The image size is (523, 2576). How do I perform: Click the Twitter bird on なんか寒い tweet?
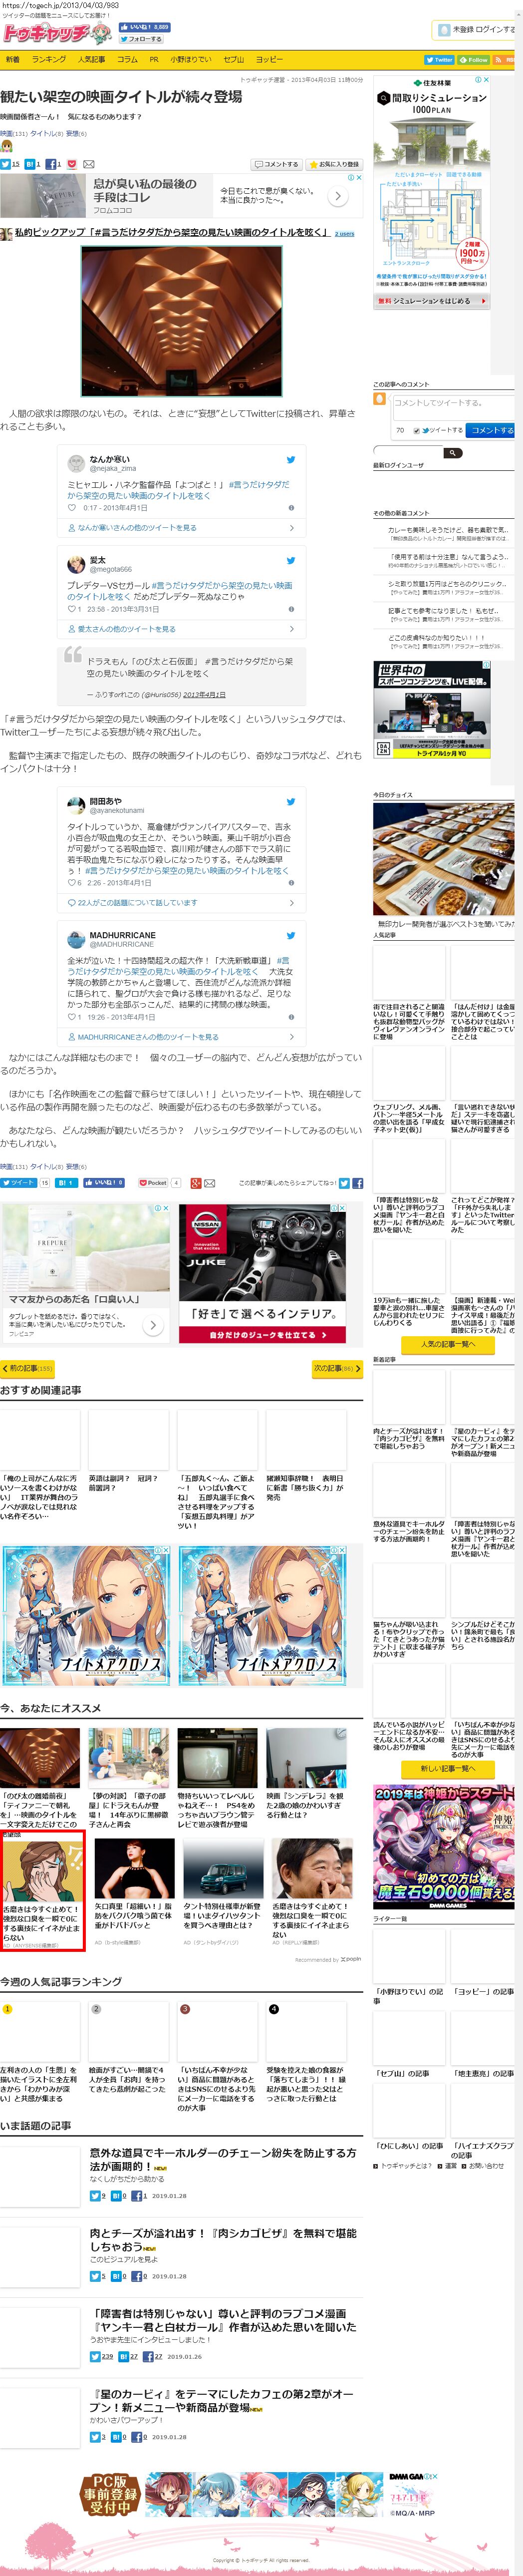point(291,460)
